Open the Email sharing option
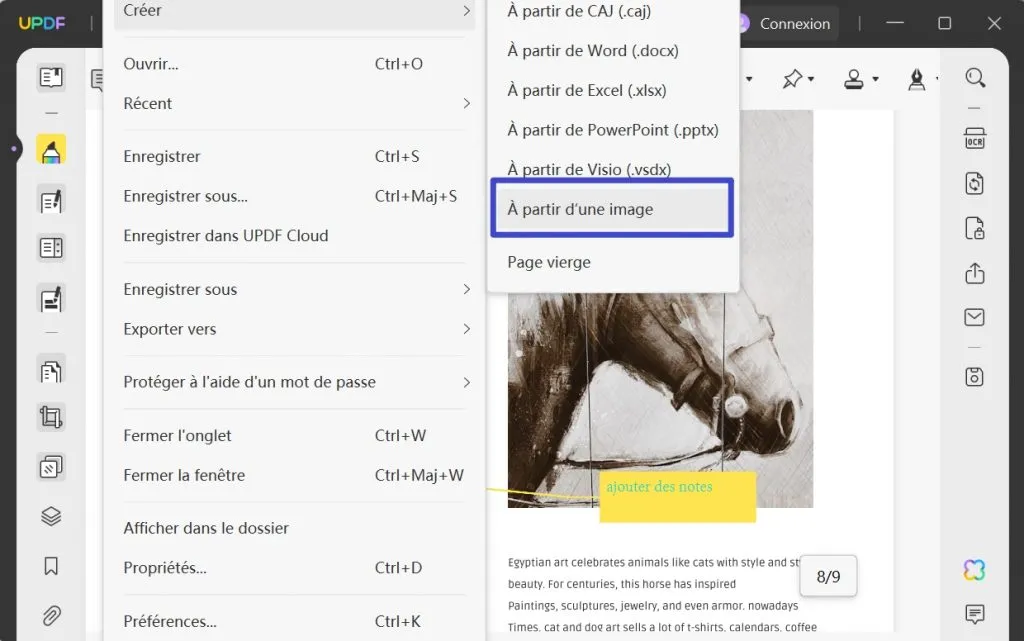This screenshot has height=641, width=1024. click(x=976, y=317)
